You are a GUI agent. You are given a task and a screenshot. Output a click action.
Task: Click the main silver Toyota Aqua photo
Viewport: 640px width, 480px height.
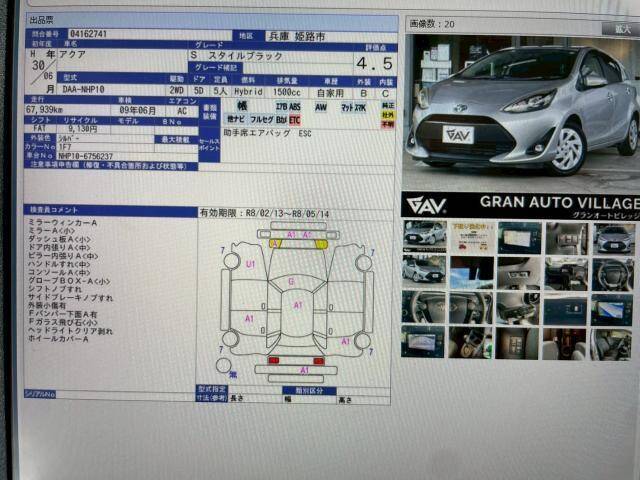pyautogui.click(x=520, y=110)
